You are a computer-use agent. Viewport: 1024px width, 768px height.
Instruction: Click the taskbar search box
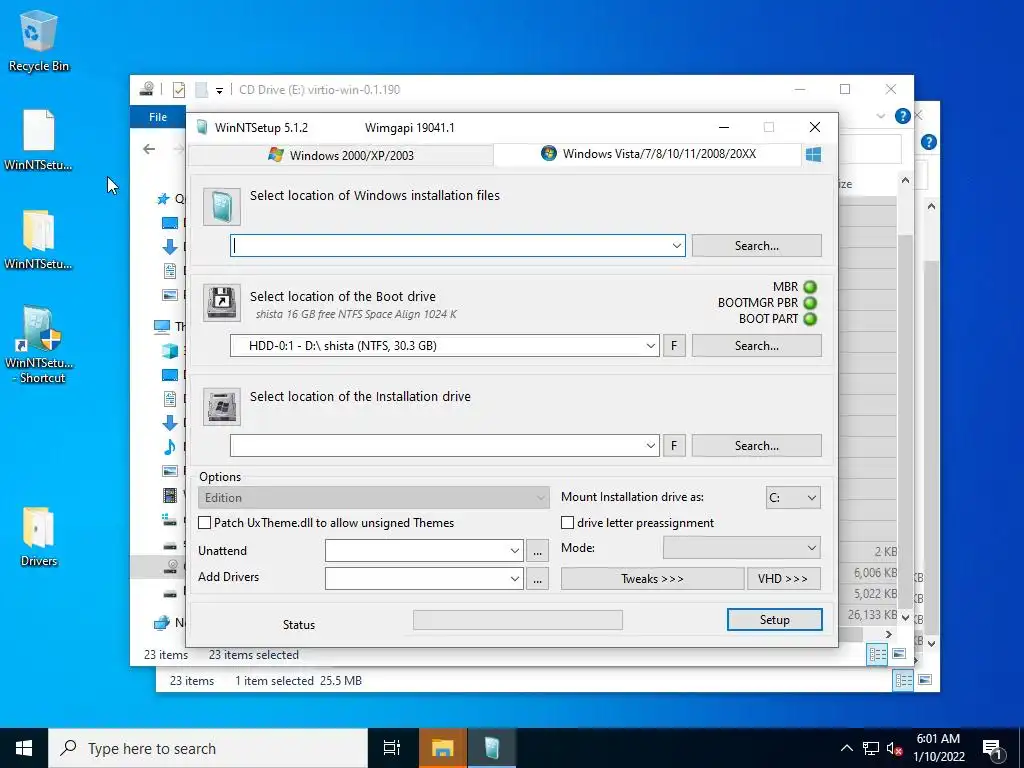208,748
